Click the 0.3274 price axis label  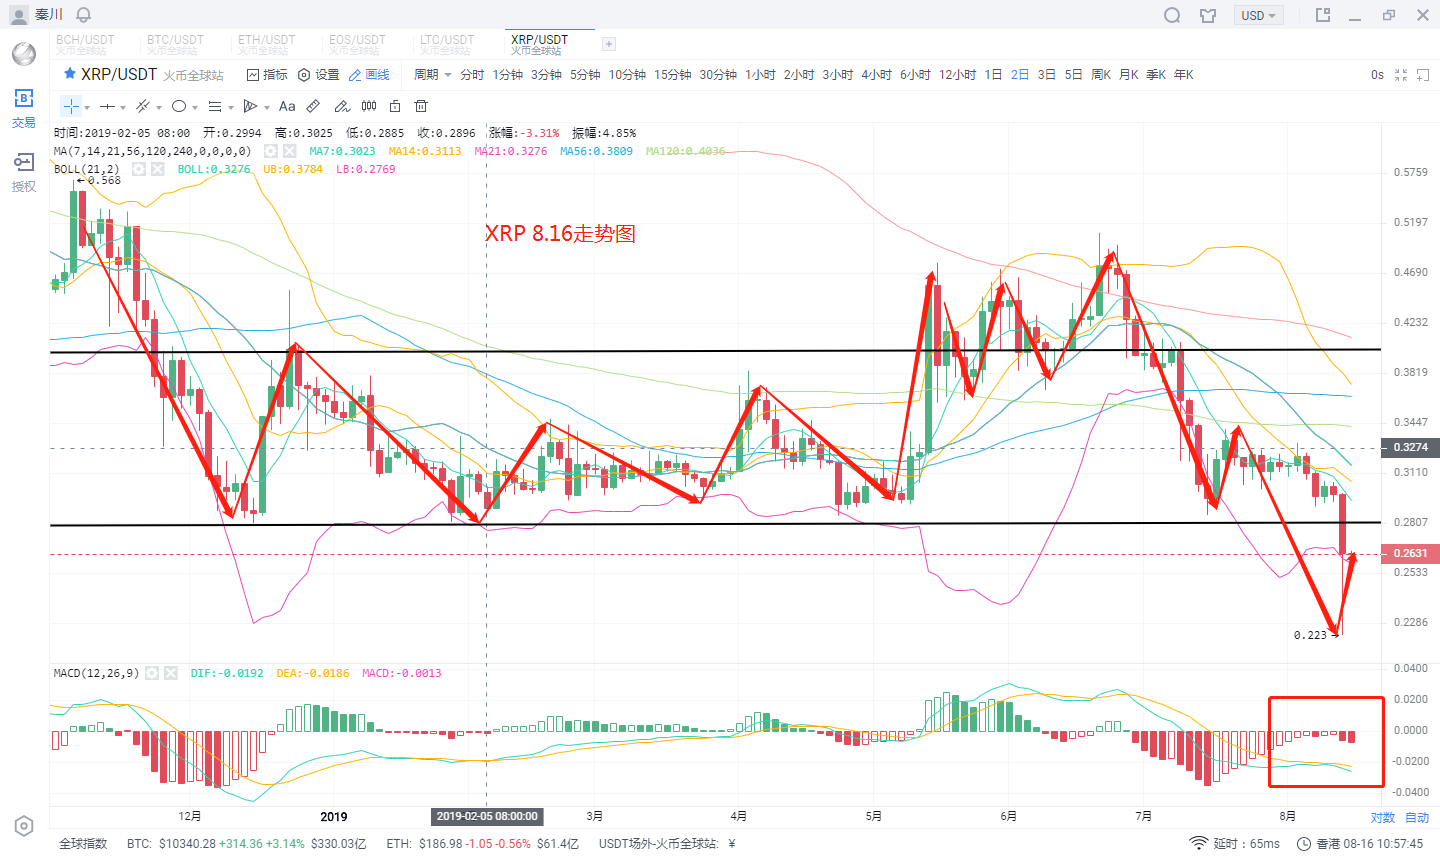[x=1410, y=447]
